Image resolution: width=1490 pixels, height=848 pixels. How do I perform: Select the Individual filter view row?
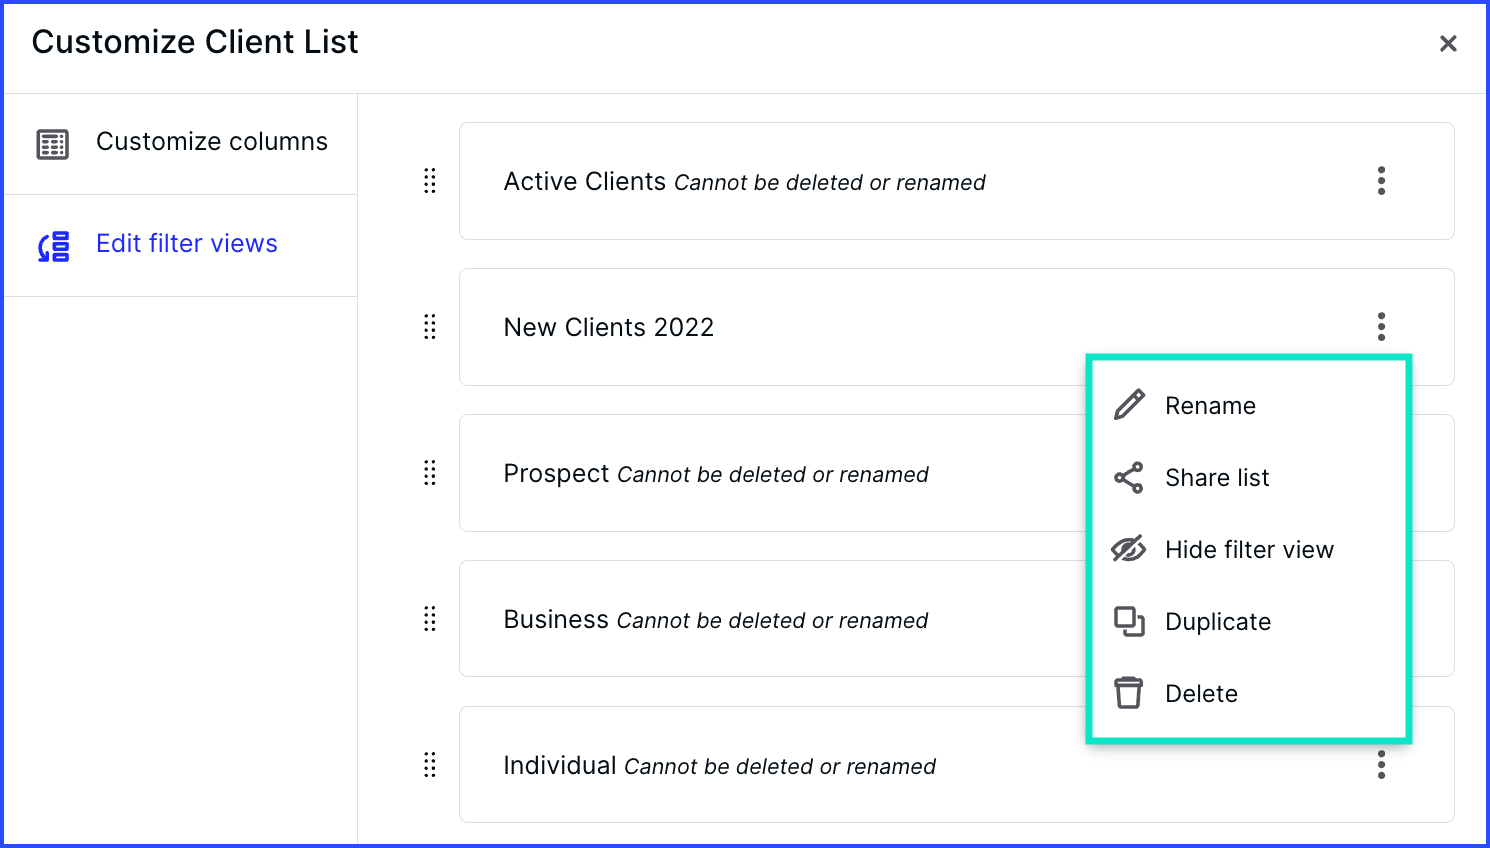click(x=956, y=765)
